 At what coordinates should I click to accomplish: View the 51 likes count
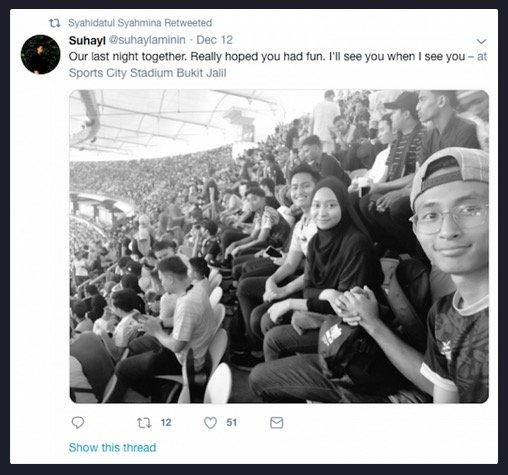[x=232, y=423]
